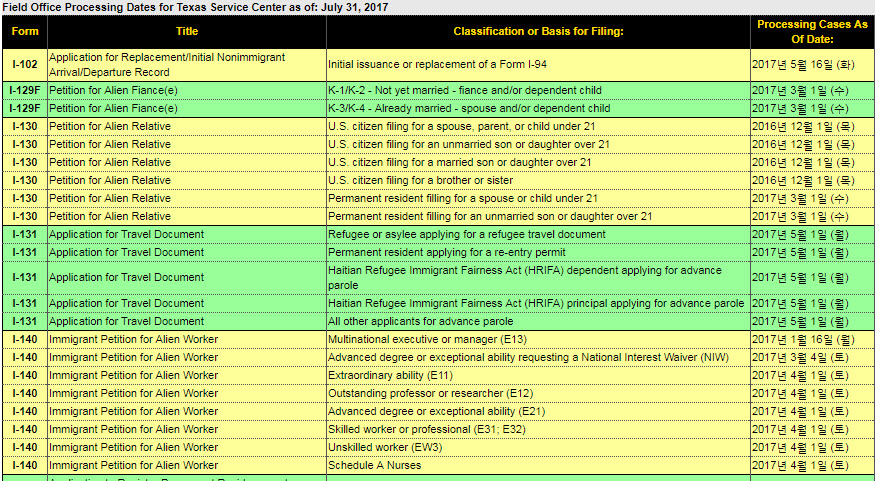
Task: Select date in 'All other applicants' row
Action: click(x=800, y=321)
